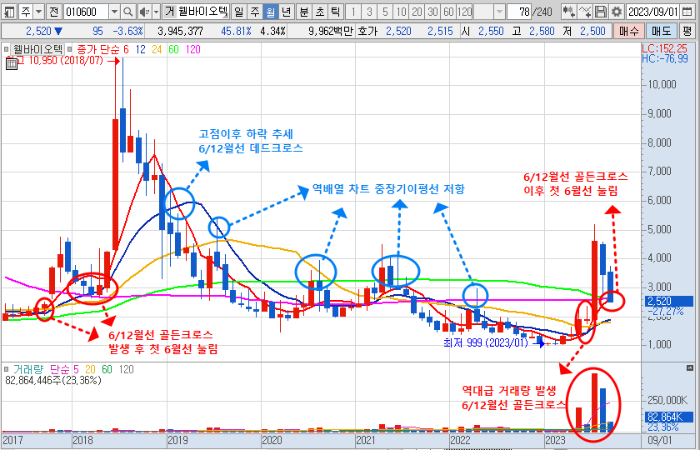Viewport: 700px width, 450px height.
Task: Open the 주 type dropdown arrow
Action: (38, 12)
